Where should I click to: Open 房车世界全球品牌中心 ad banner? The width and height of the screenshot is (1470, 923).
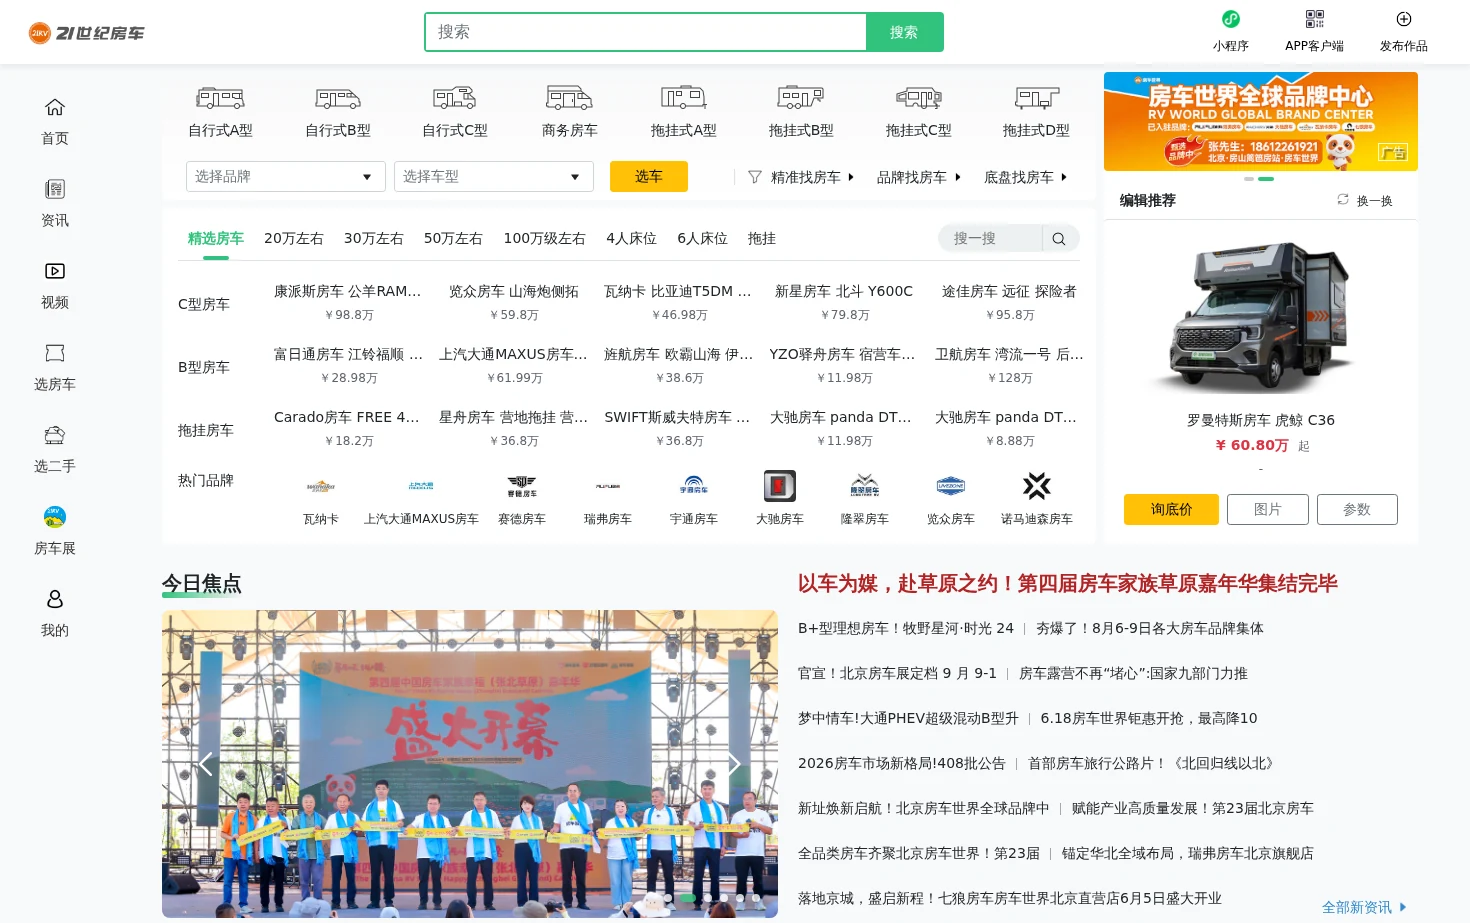pos(1261,121)
